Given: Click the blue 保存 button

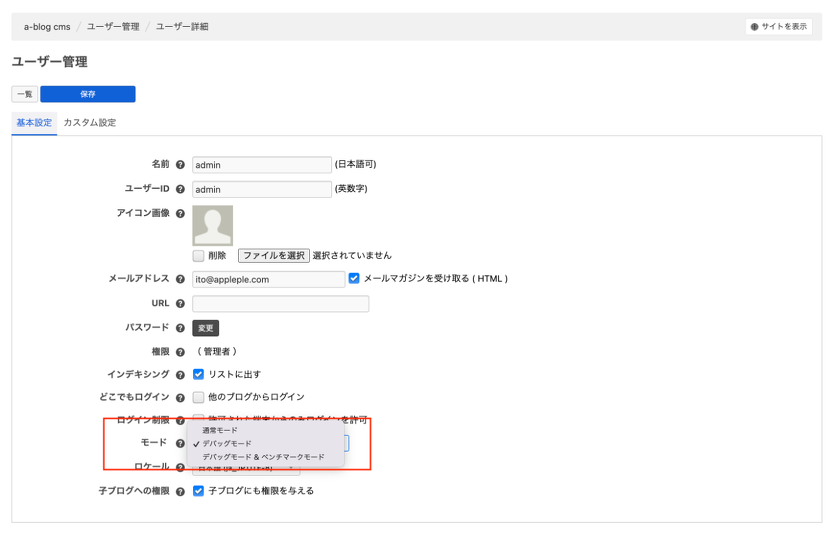Looking at the screenshot, I should [x=88, y=94].
